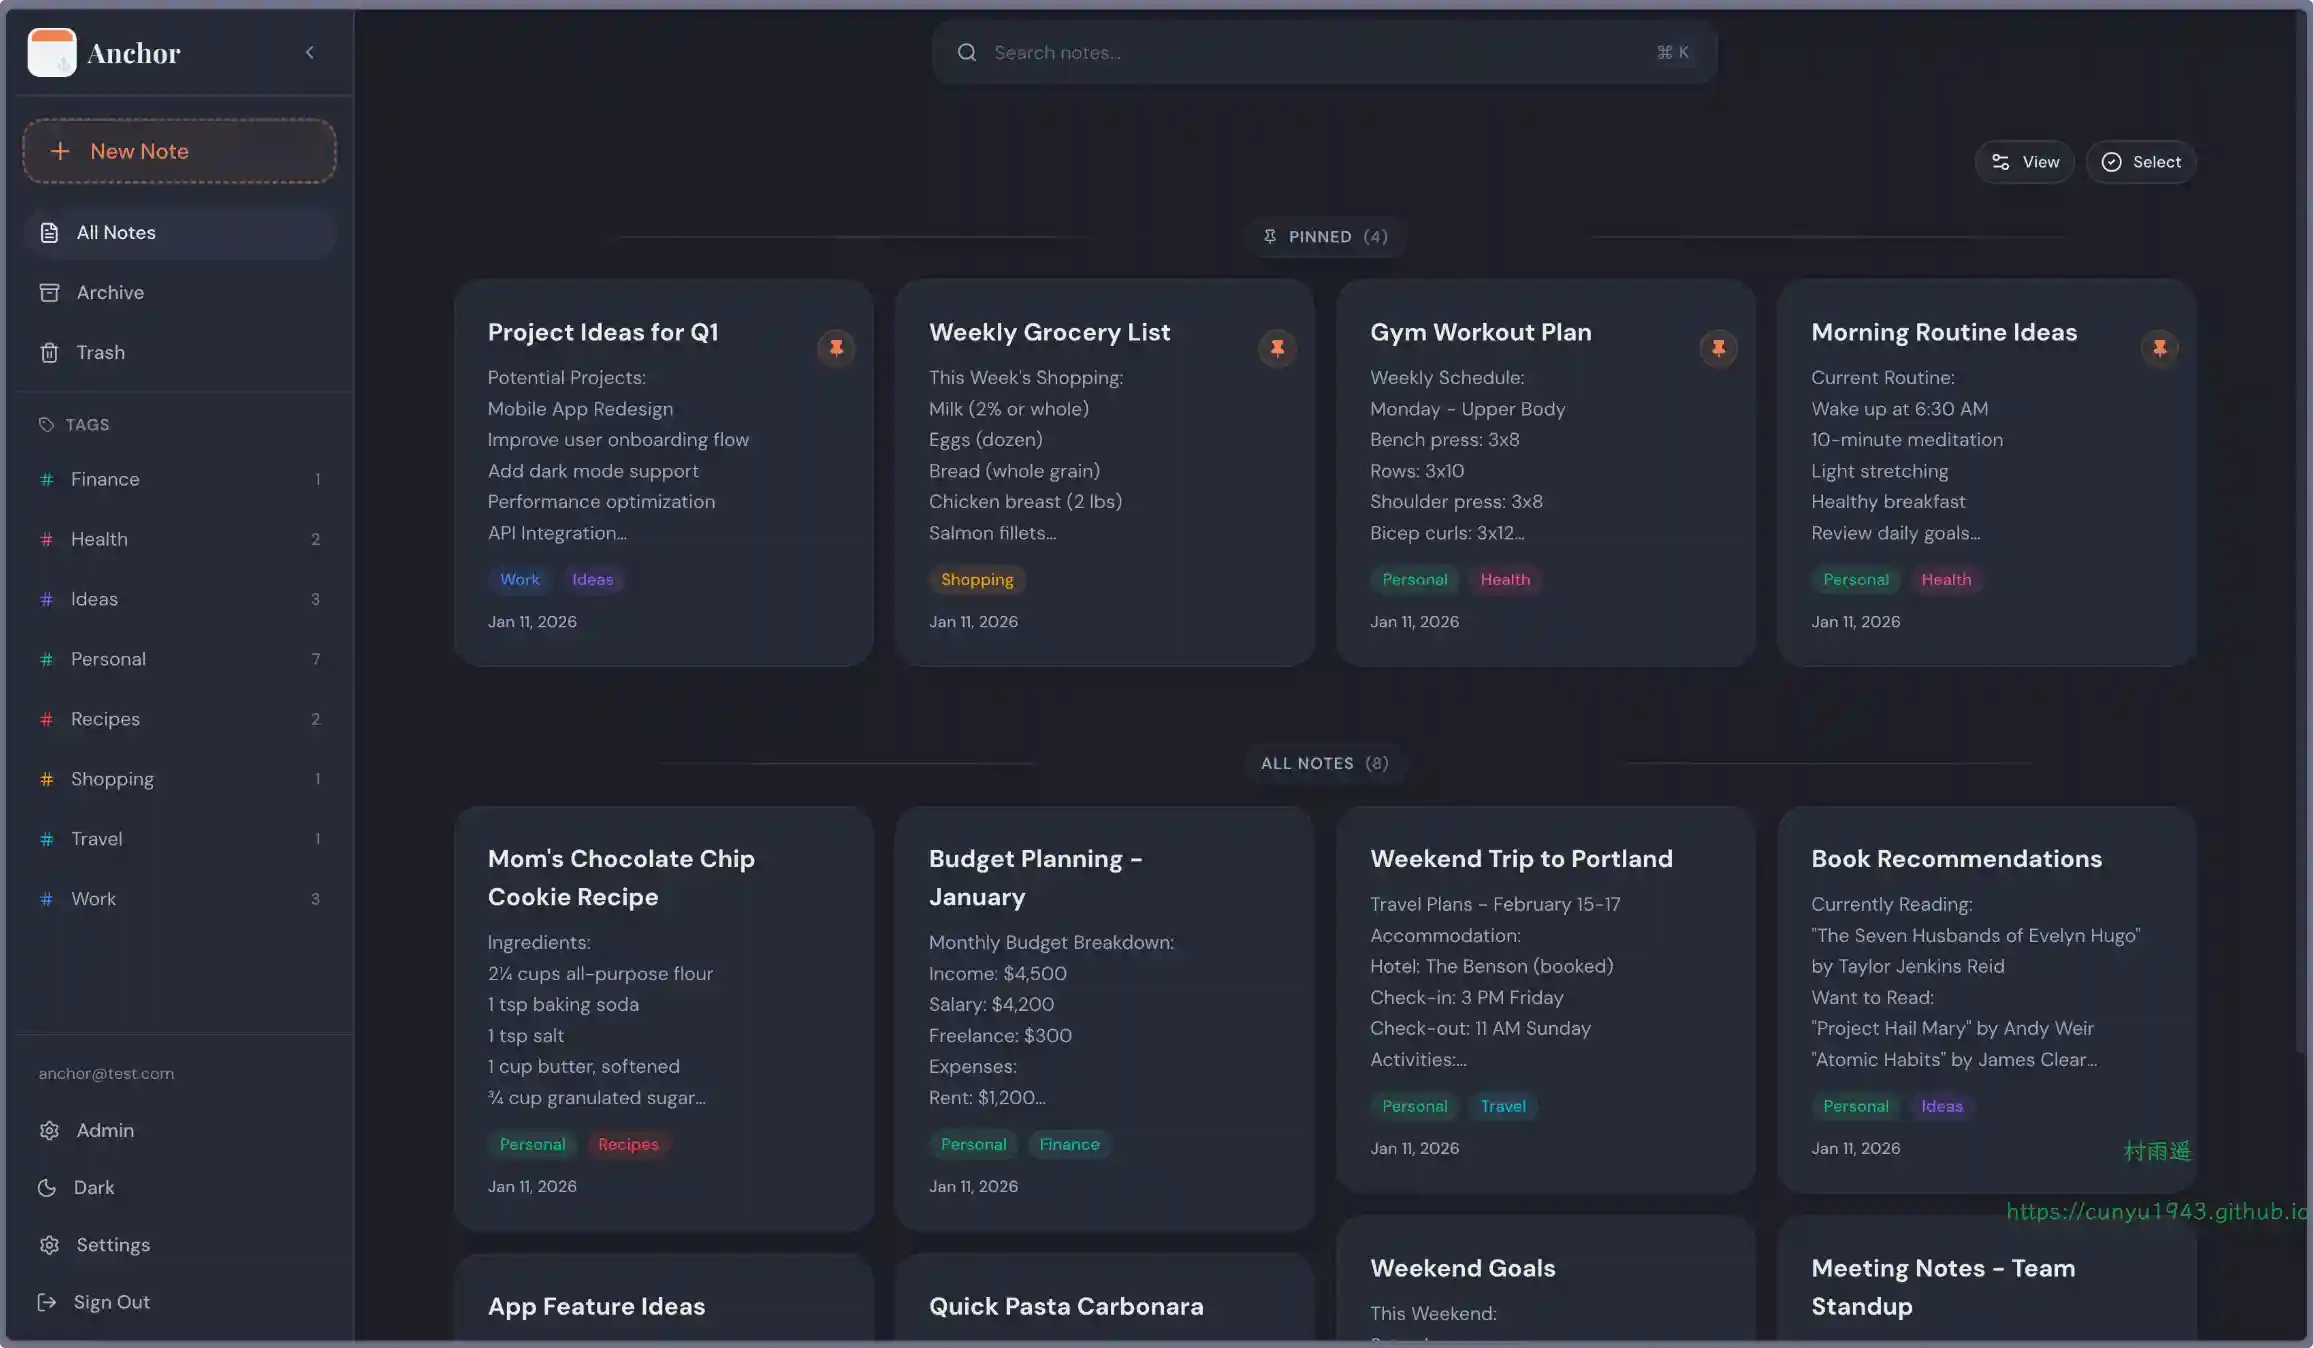Collapse the sidebar with chevron arrow
Screen dimensions: 2313x1348
pyautogui.click(x=309, y=53)
